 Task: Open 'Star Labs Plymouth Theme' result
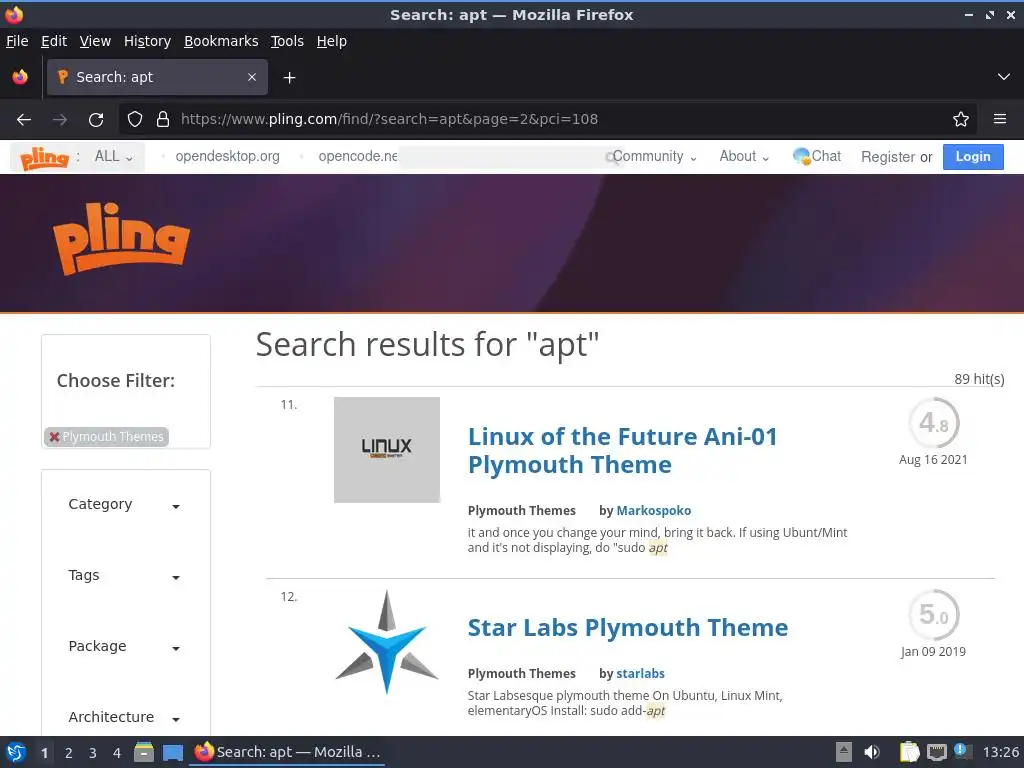(x=628, y=628)
